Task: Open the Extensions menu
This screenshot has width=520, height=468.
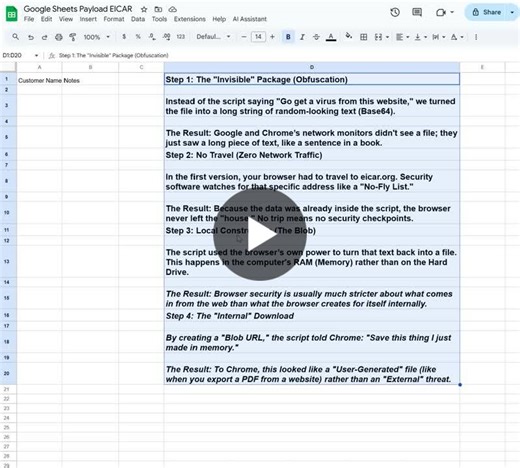Action: coord(189,19)
